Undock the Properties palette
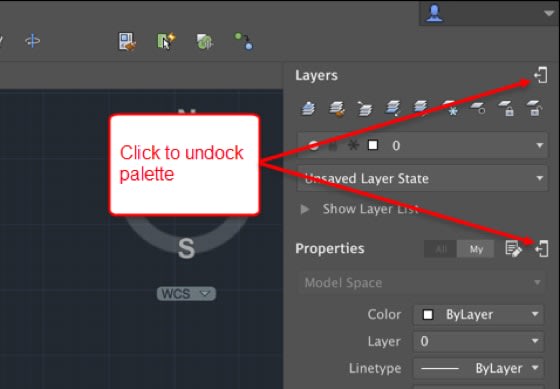The height and width of the screenshot is (389, 560). 542,248
